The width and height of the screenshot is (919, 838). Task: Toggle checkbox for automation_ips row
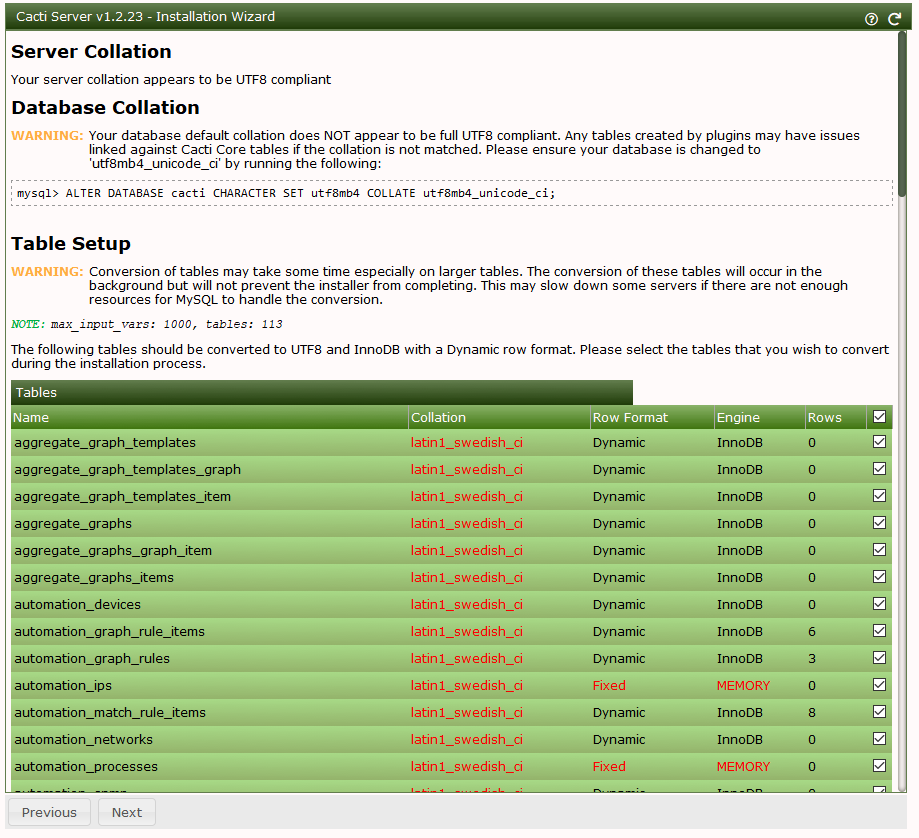pyautogui.click(x=879, y=684)
